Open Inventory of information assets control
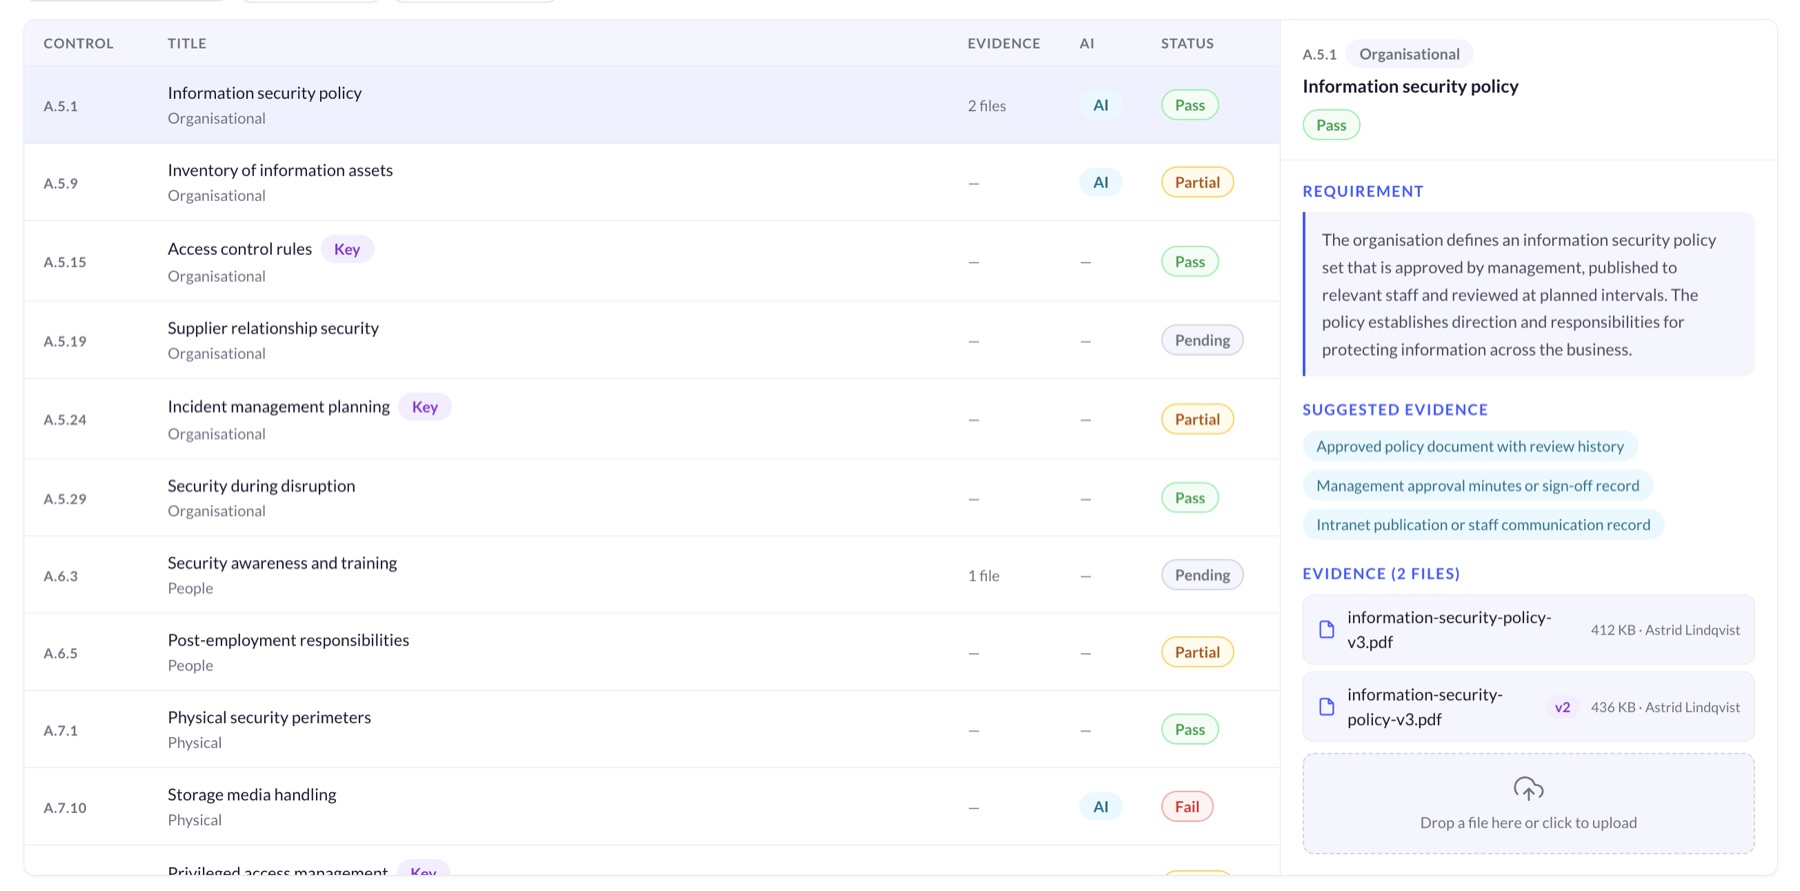This screenshot has width=1800, height=891. click(651, 182)
